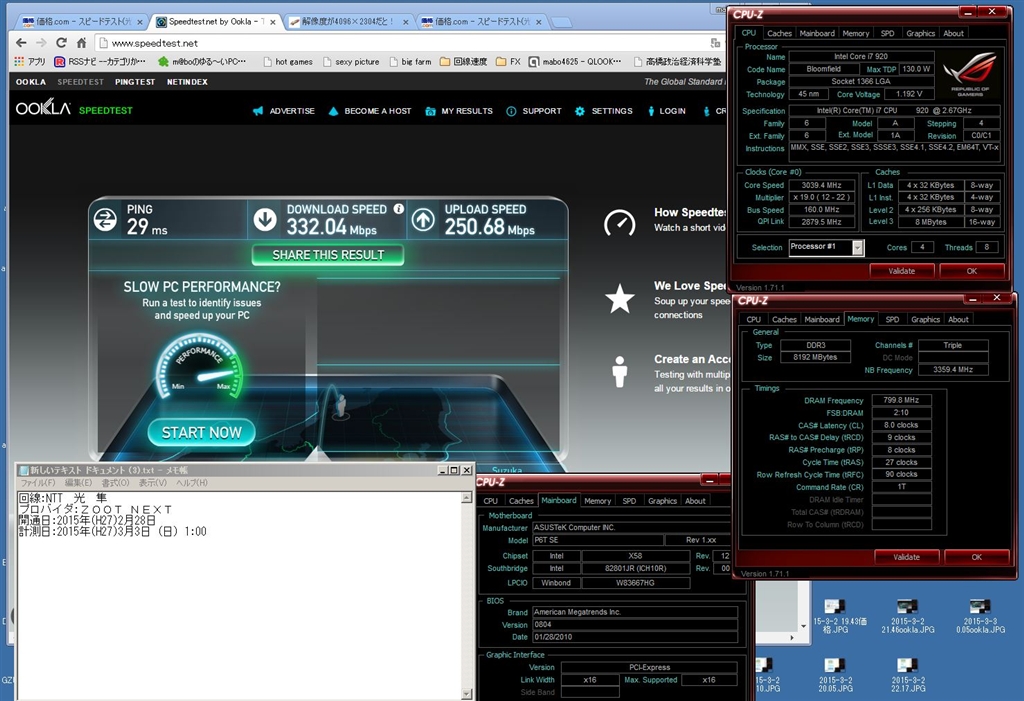Click the performance gauge dial

[200, 366]
